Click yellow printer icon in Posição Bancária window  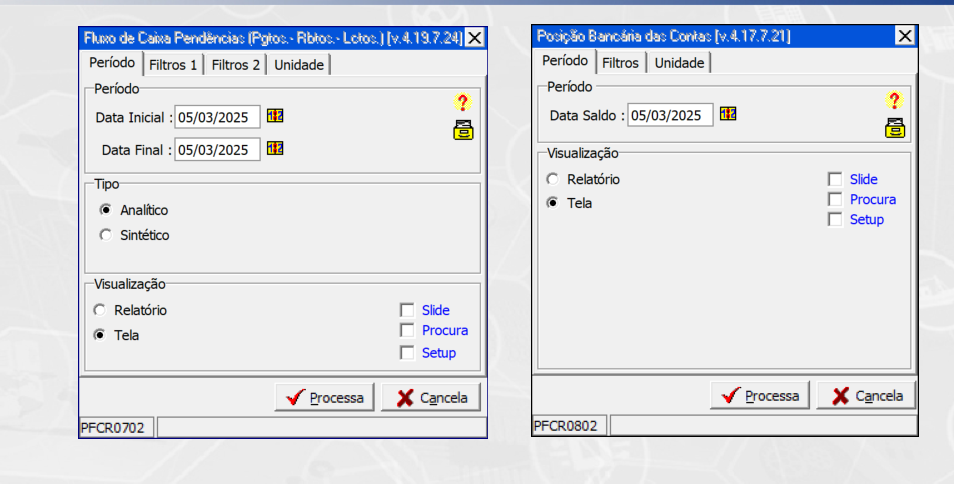tap(894, 127)
